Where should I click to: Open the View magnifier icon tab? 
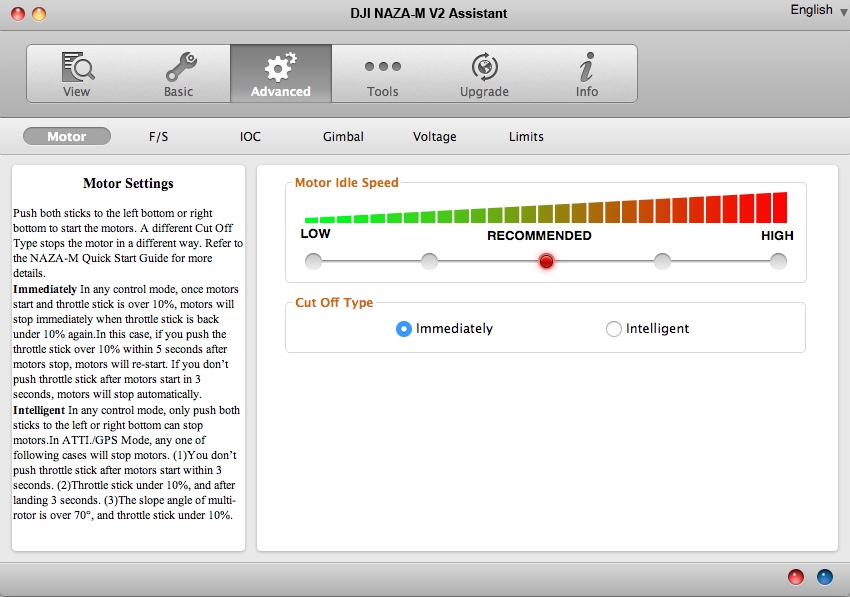coord(77,74)
